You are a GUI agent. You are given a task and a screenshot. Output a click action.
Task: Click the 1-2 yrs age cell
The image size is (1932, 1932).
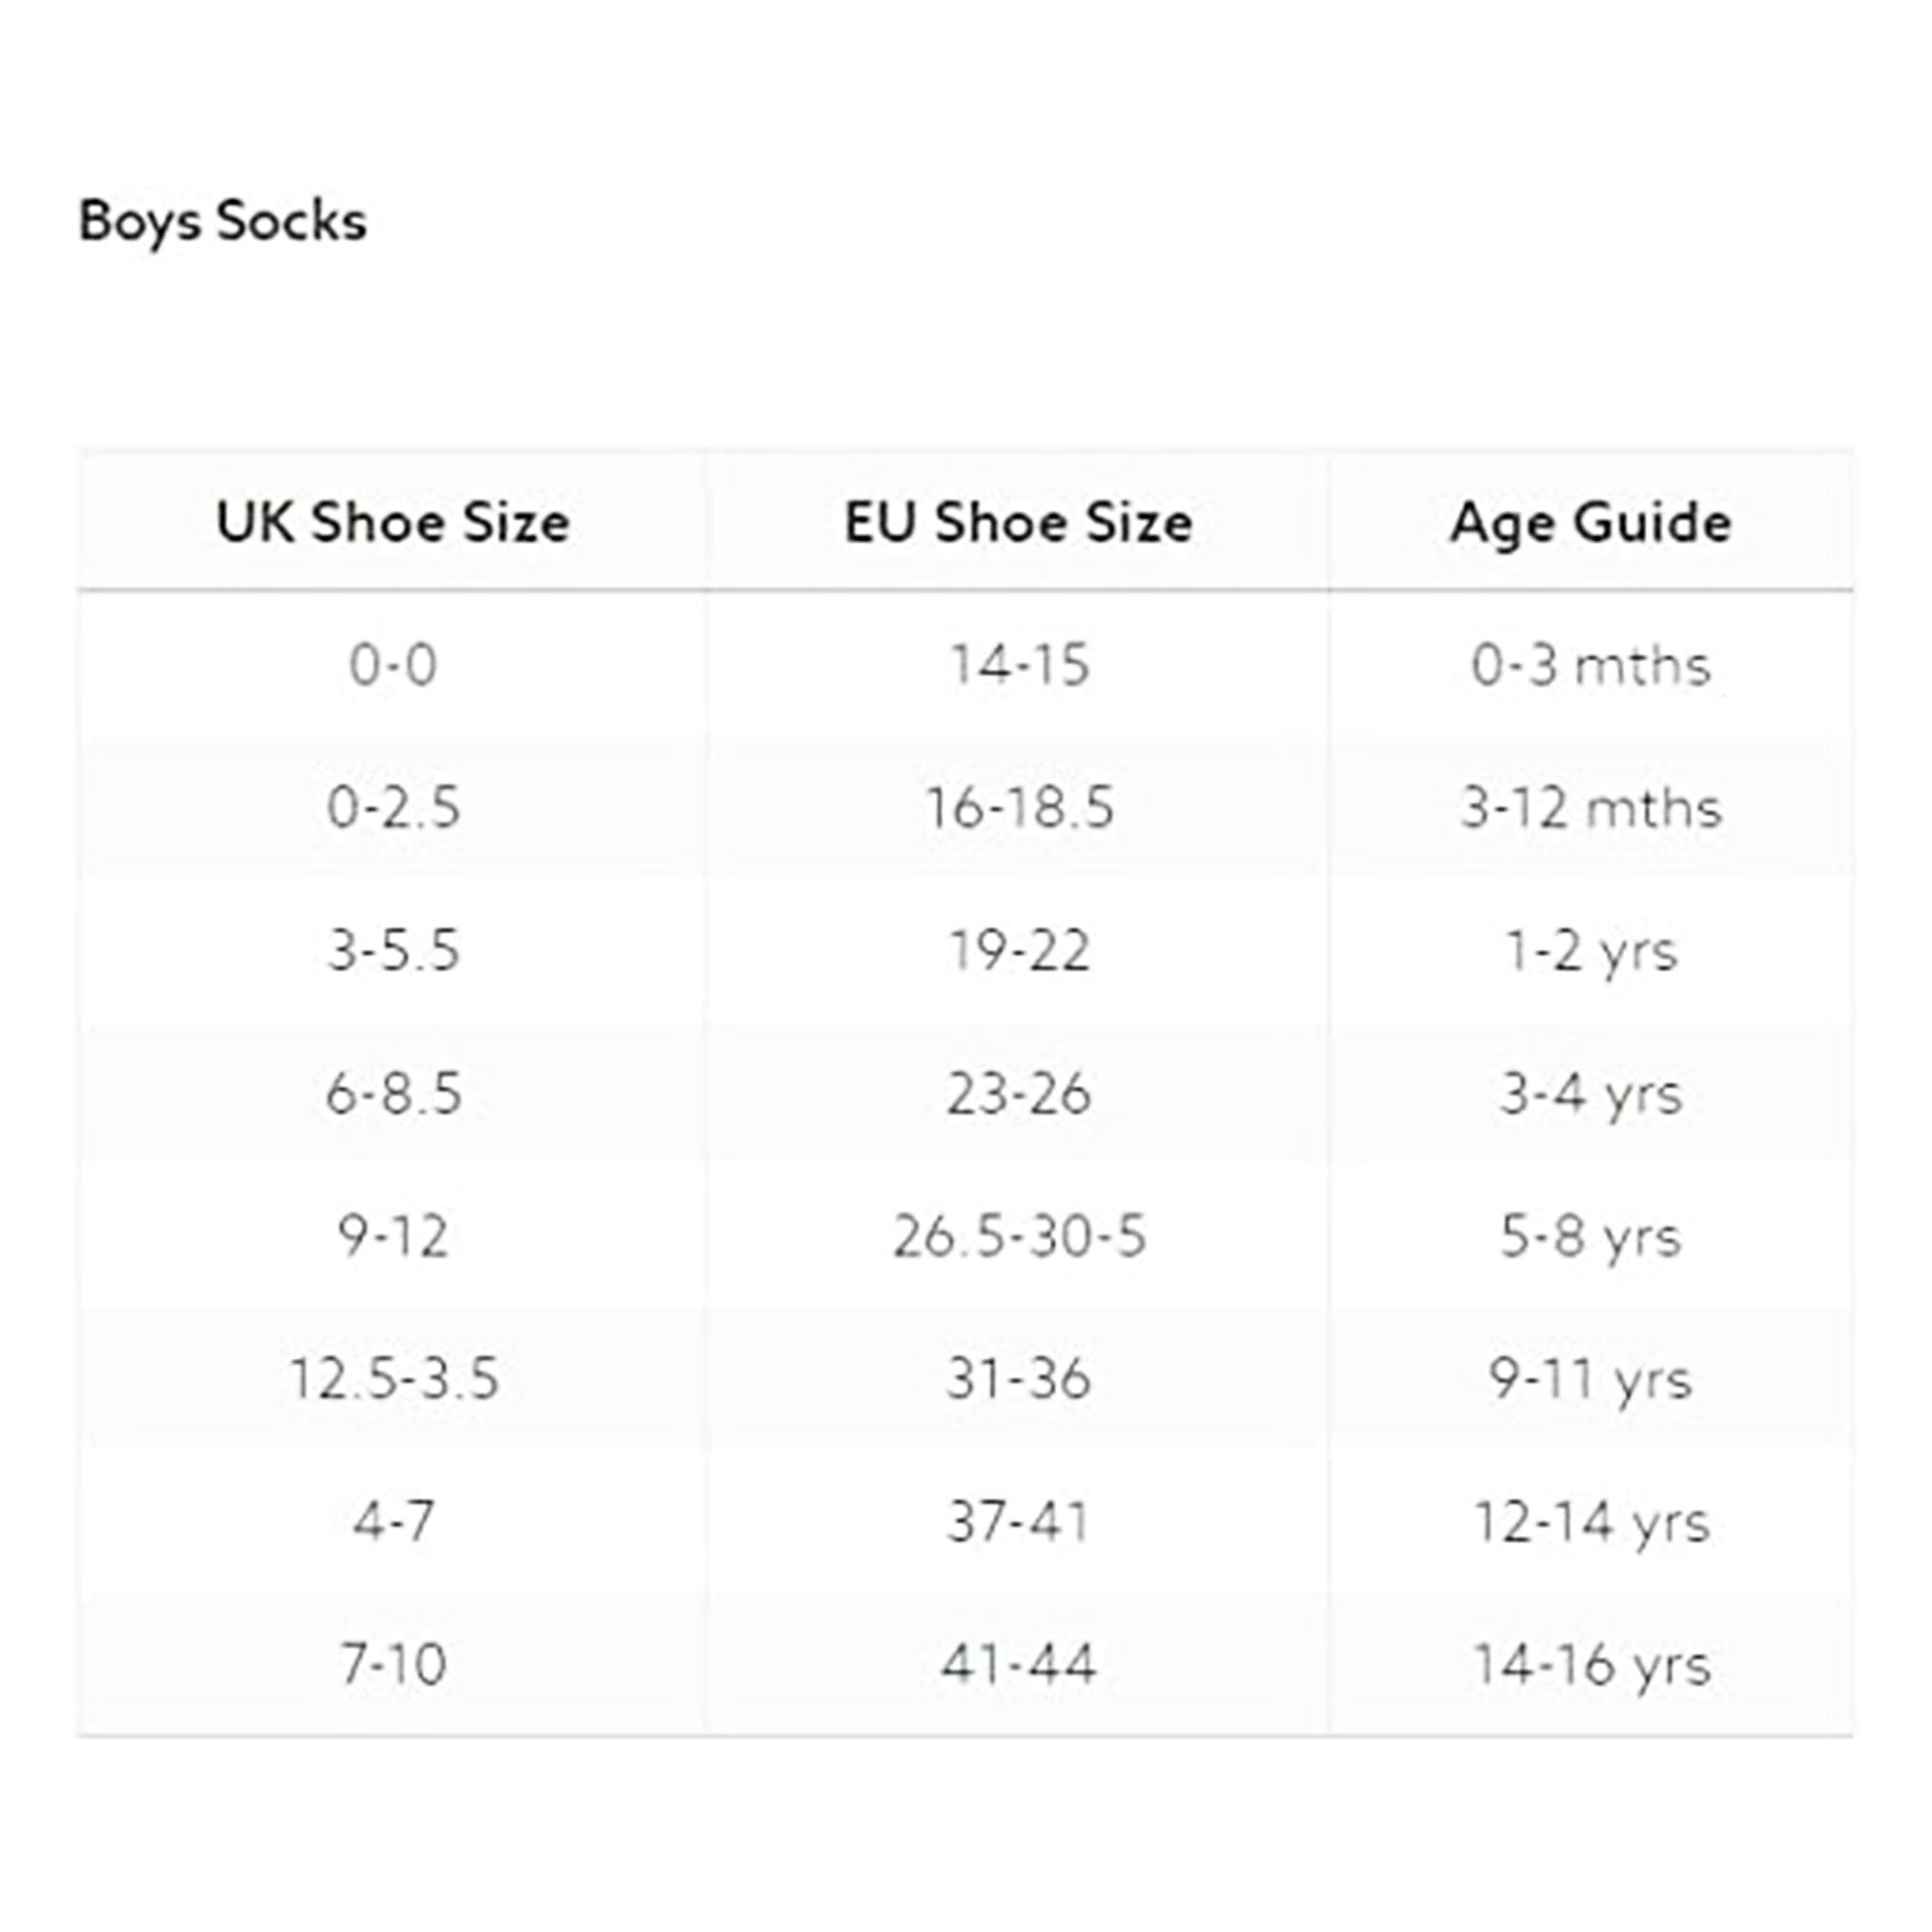click(x=1590, y=951)
